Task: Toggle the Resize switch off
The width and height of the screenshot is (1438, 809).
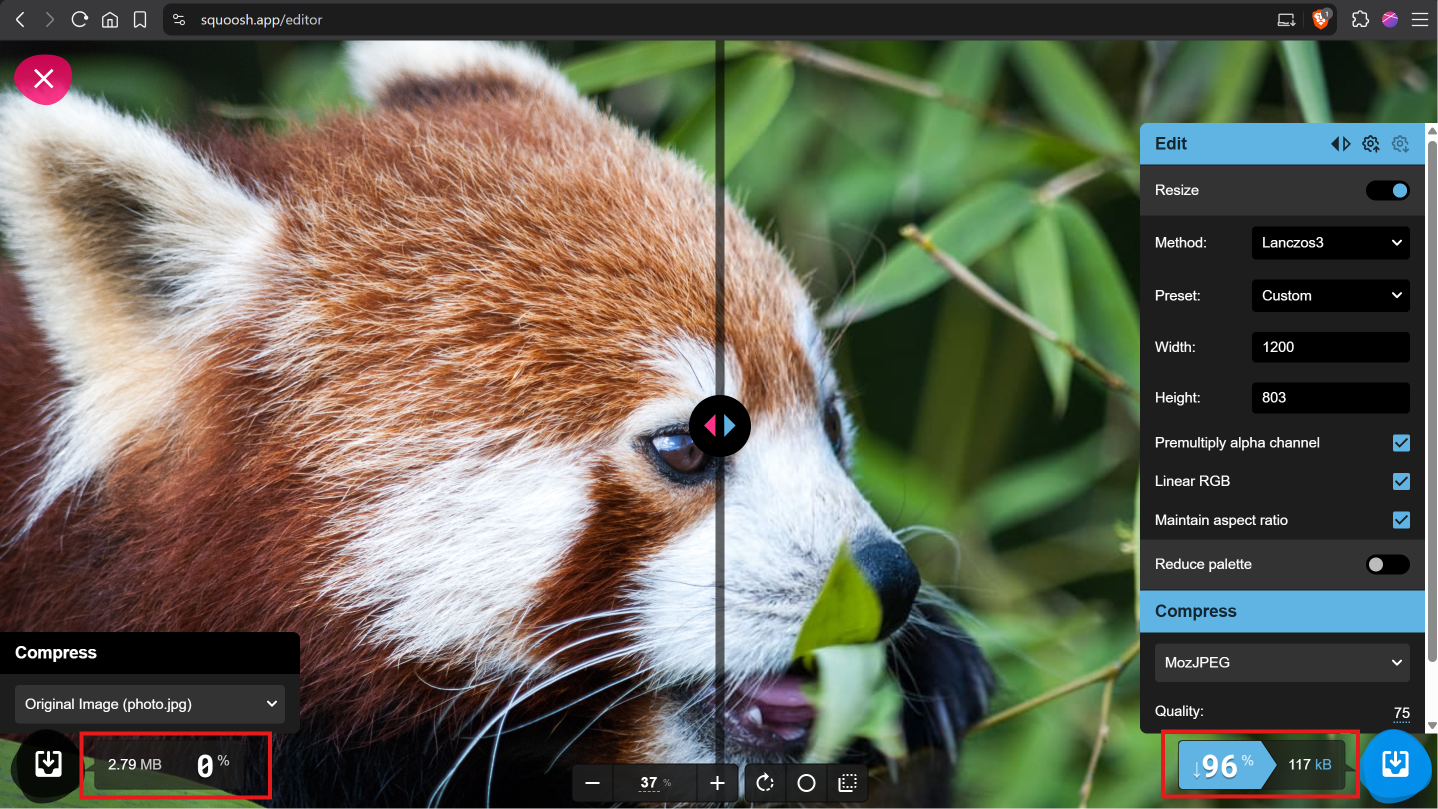Action: click(x=1388, y=190)
